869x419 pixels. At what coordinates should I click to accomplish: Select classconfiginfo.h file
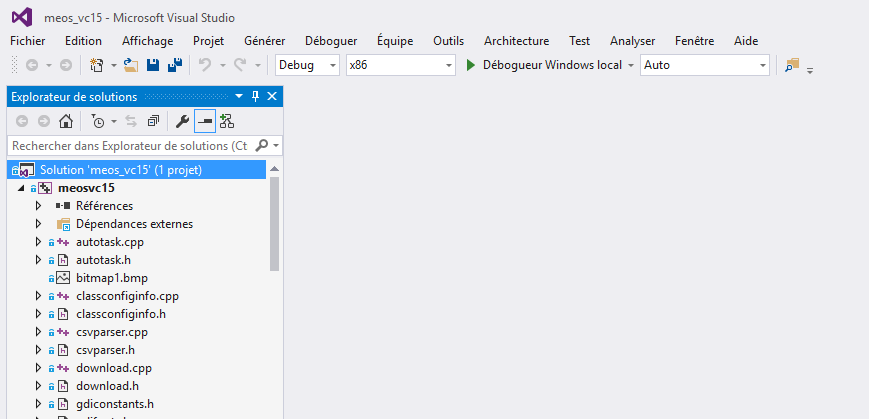(121, 314)
